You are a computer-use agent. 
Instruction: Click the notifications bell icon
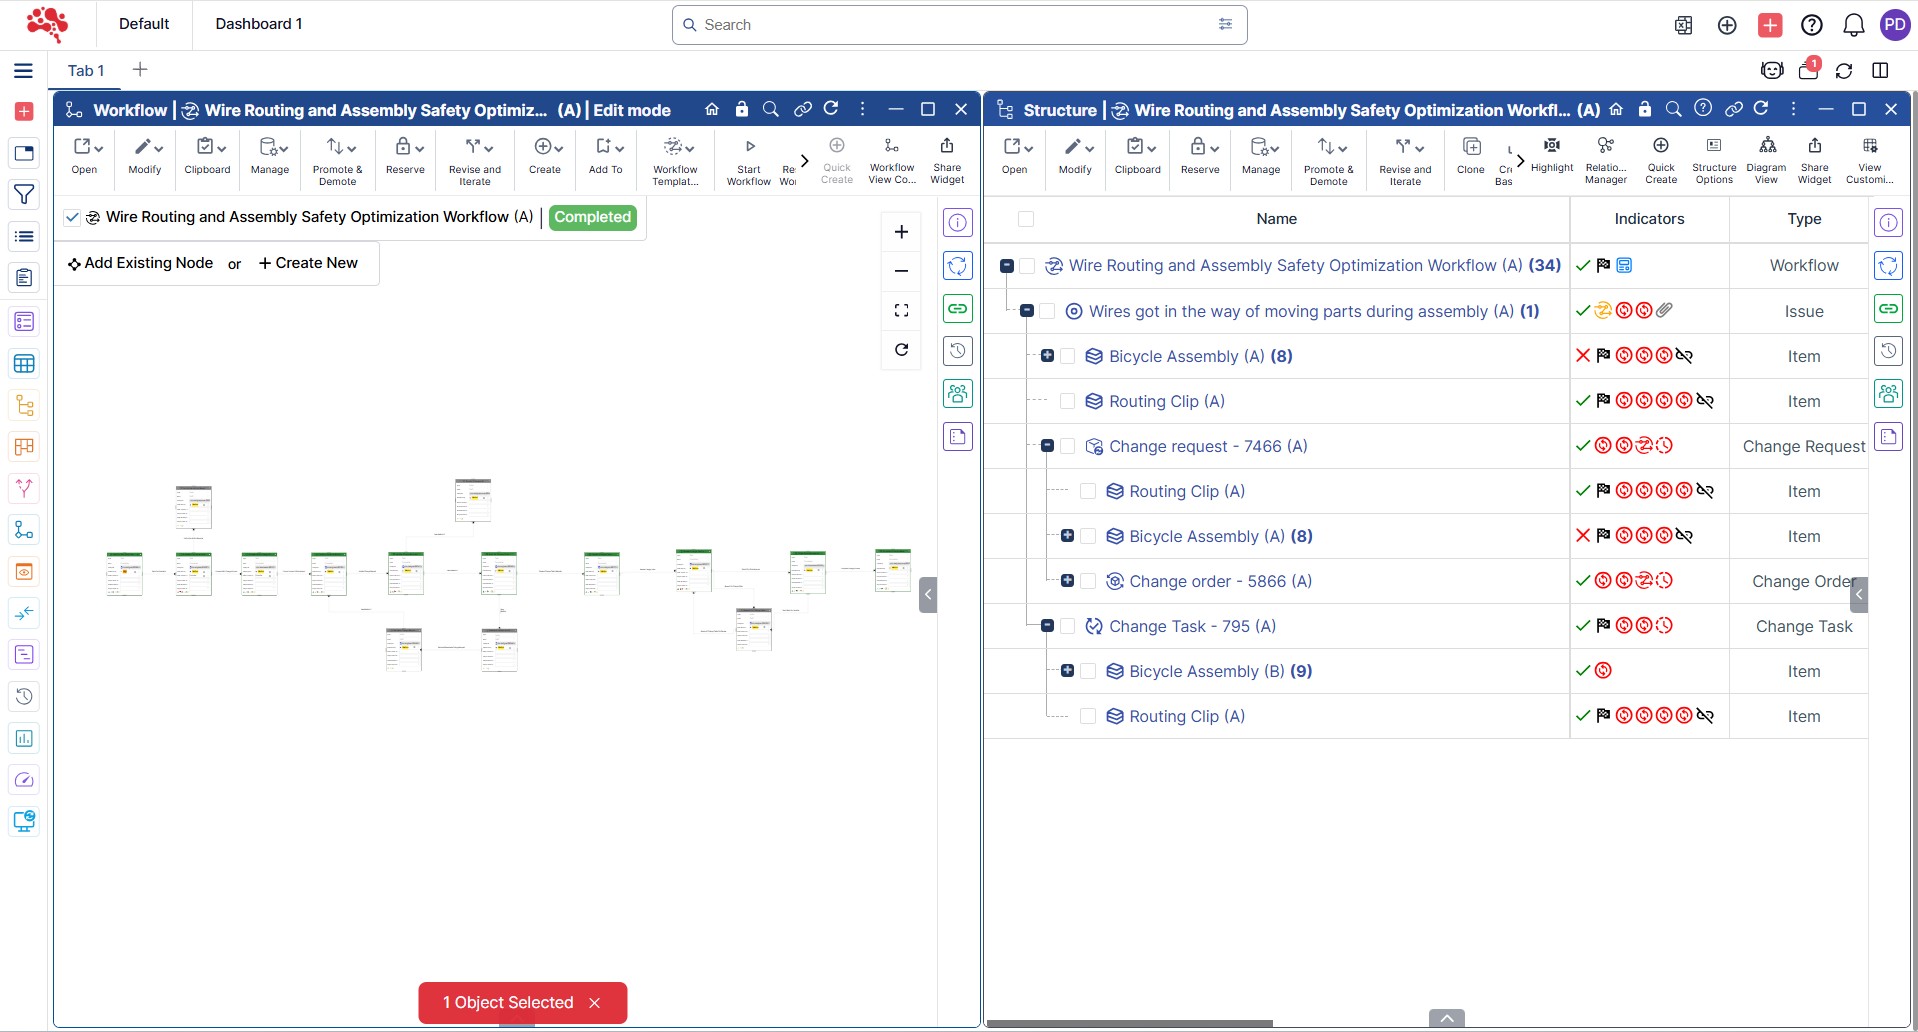pos(1853,25)
